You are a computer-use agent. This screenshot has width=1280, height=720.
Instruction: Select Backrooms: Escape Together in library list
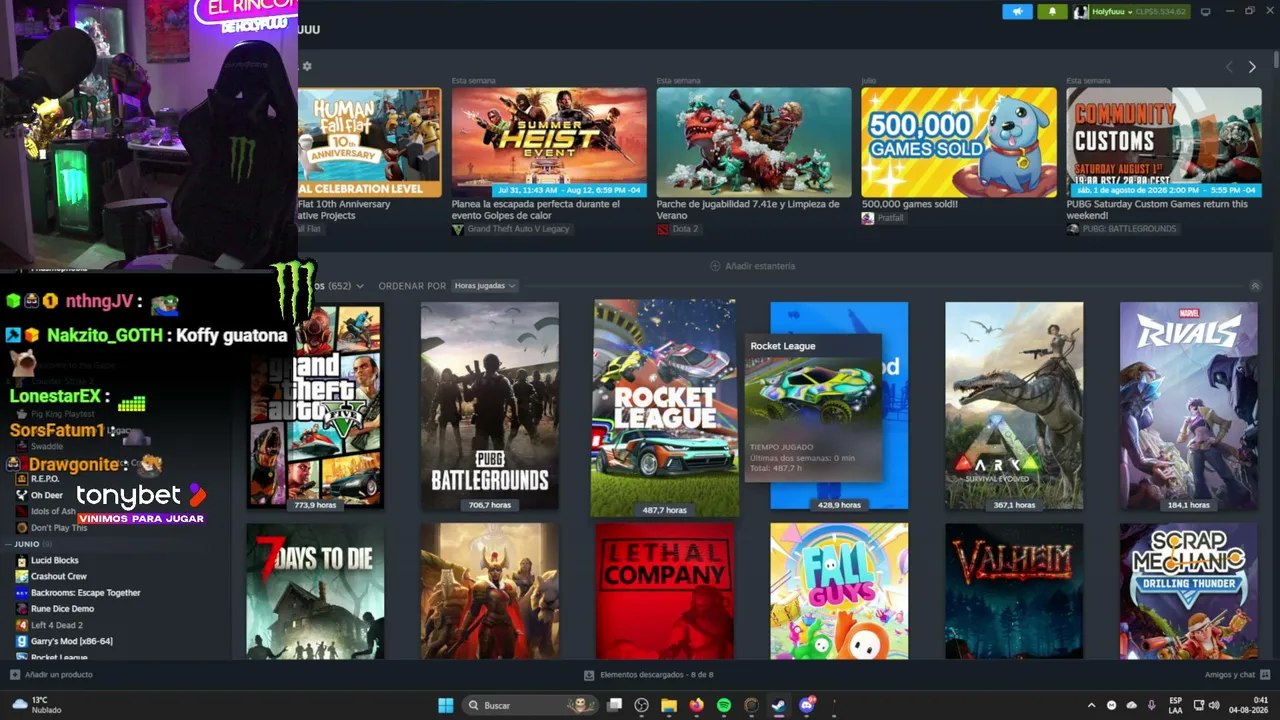[x=85, y=593]
